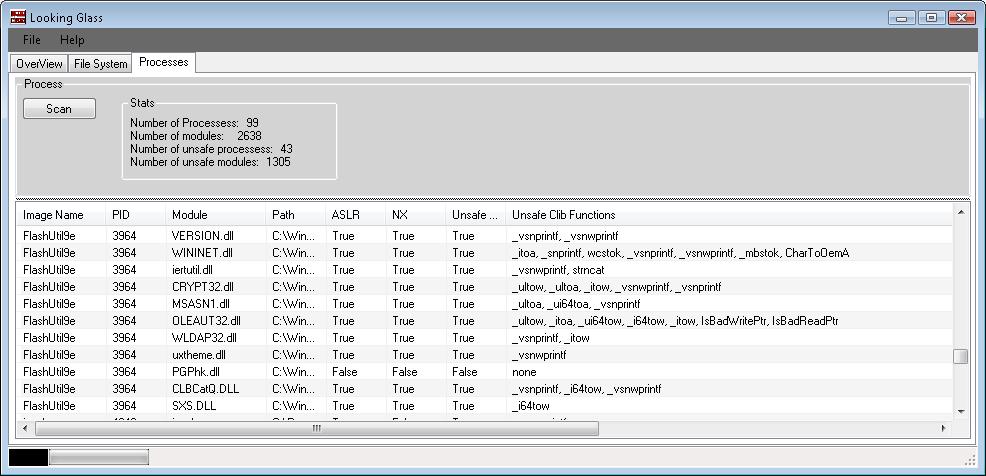Click '_ultoa, _ui64toa, _vsnprintf' cell
Screen dimensions: 986x476
coord(576,304)
